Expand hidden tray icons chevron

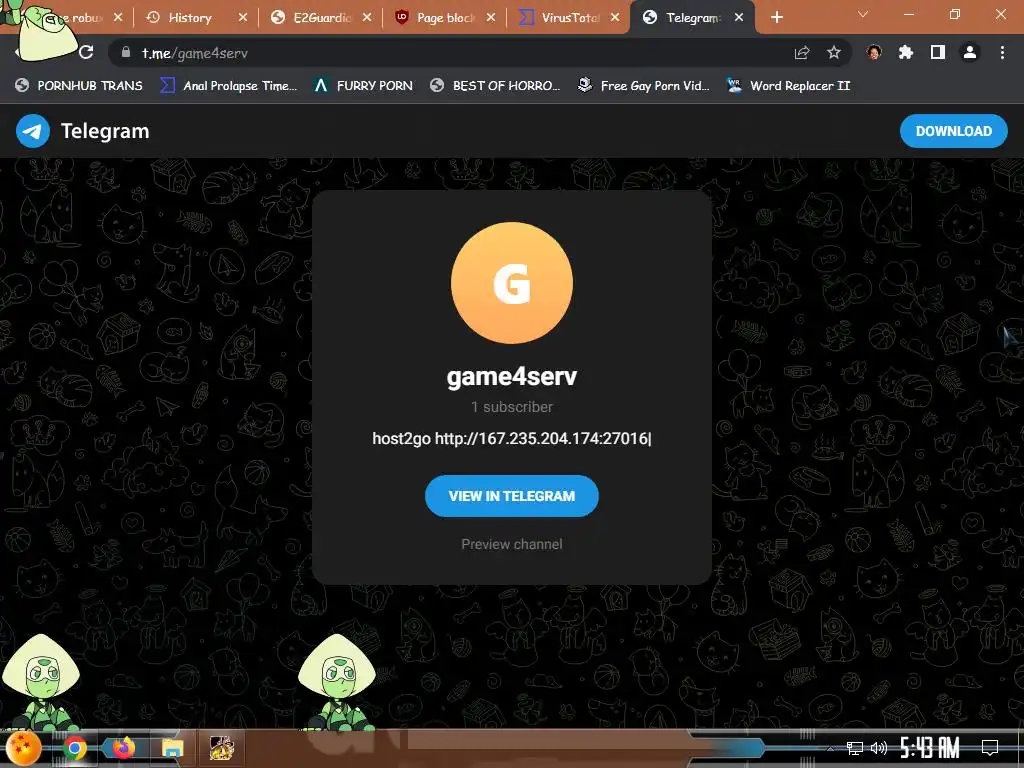831,748
